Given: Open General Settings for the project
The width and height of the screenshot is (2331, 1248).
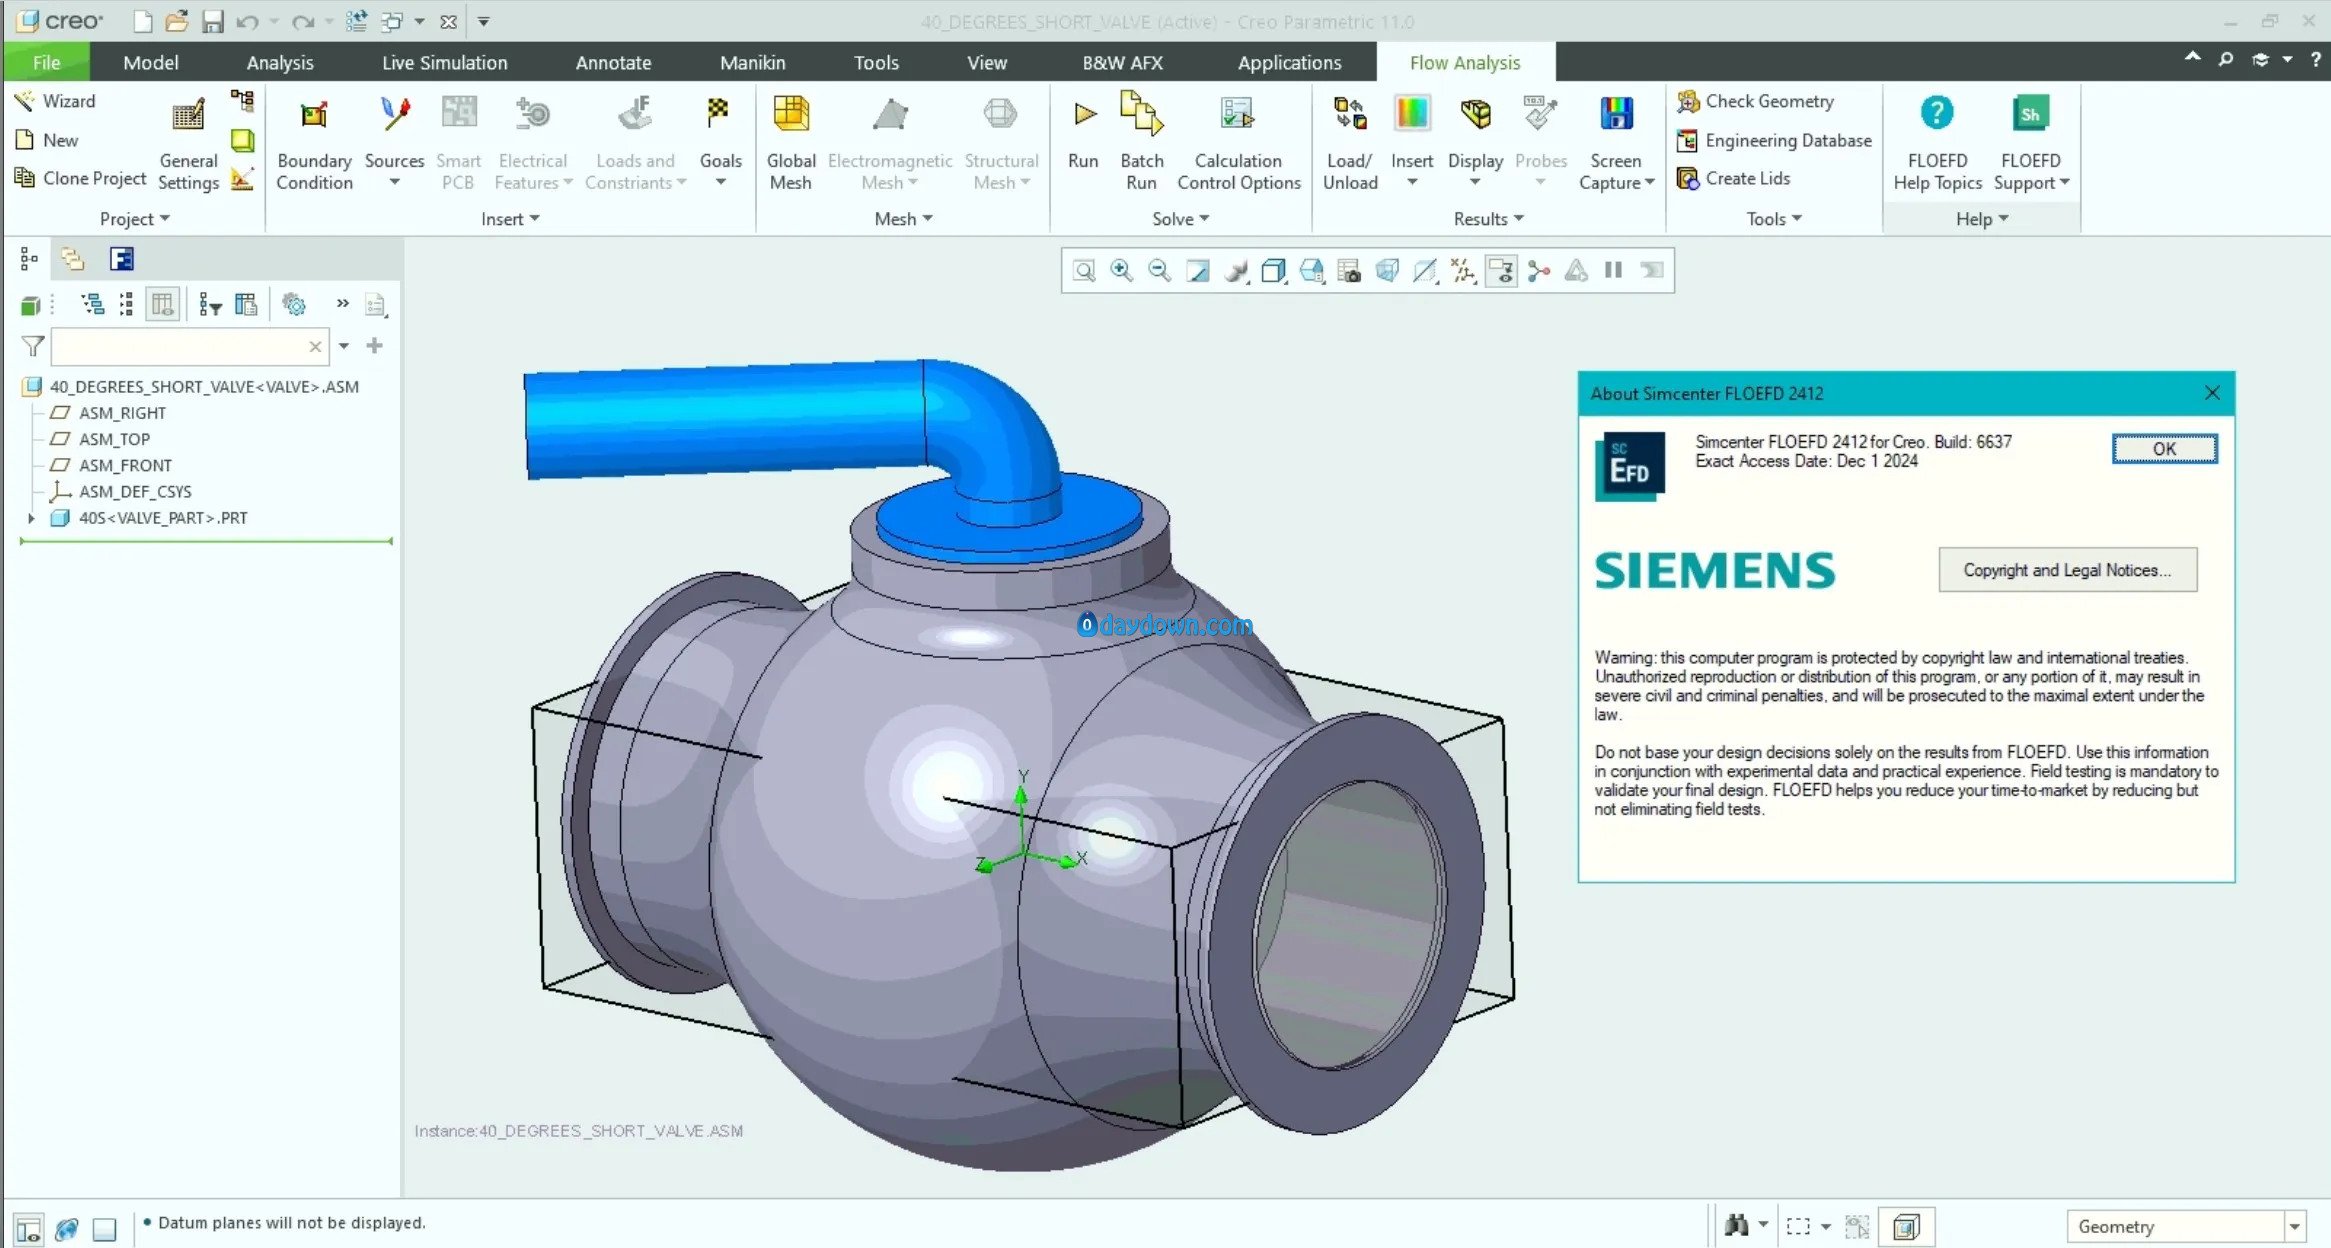Looking at the screenshot, I should click(188, 145).
